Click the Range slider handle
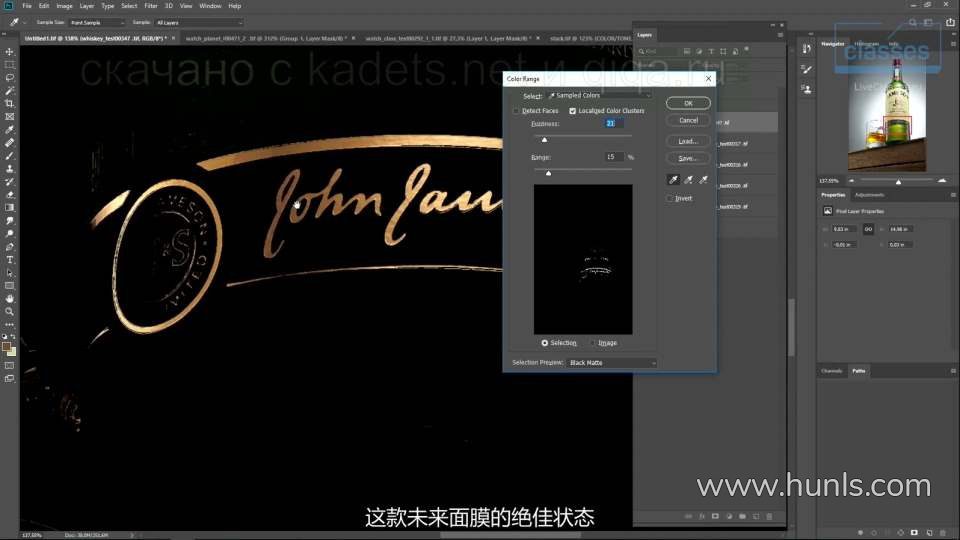The height and width of the screenshot is (540, 960). tap(549, 174)
